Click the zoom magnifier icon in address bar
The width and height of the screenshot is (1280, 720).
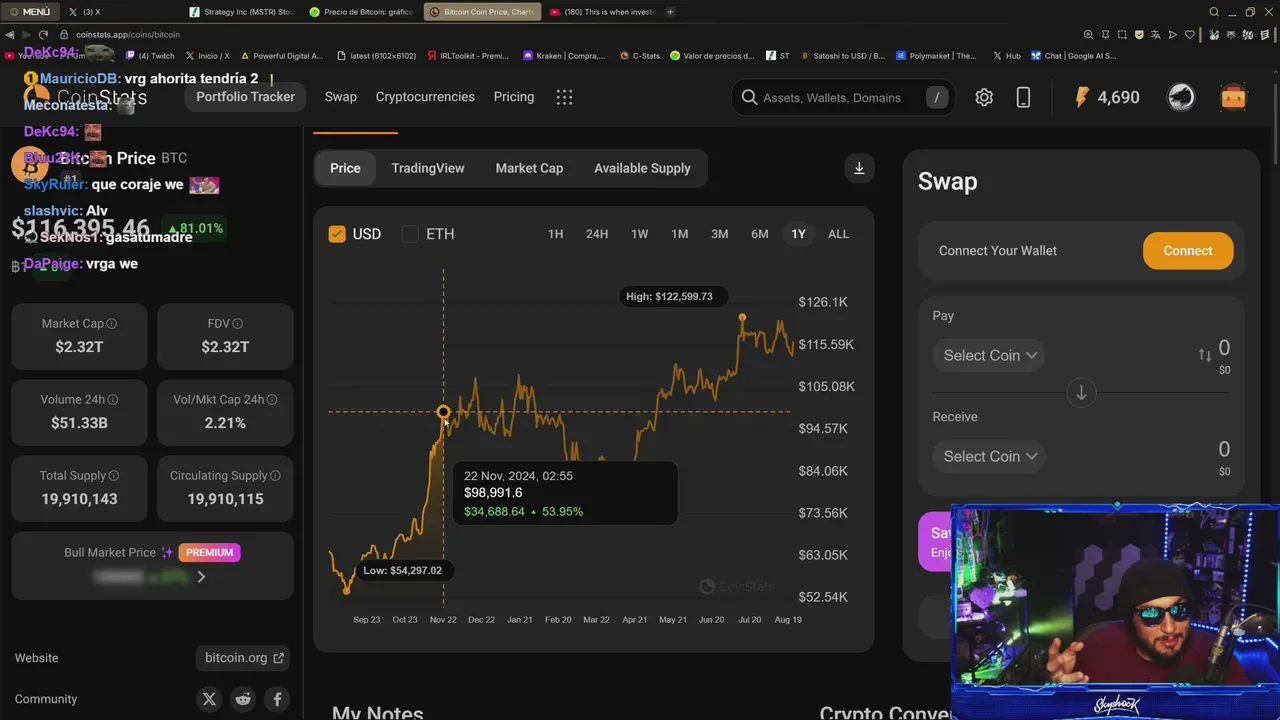1089,34
